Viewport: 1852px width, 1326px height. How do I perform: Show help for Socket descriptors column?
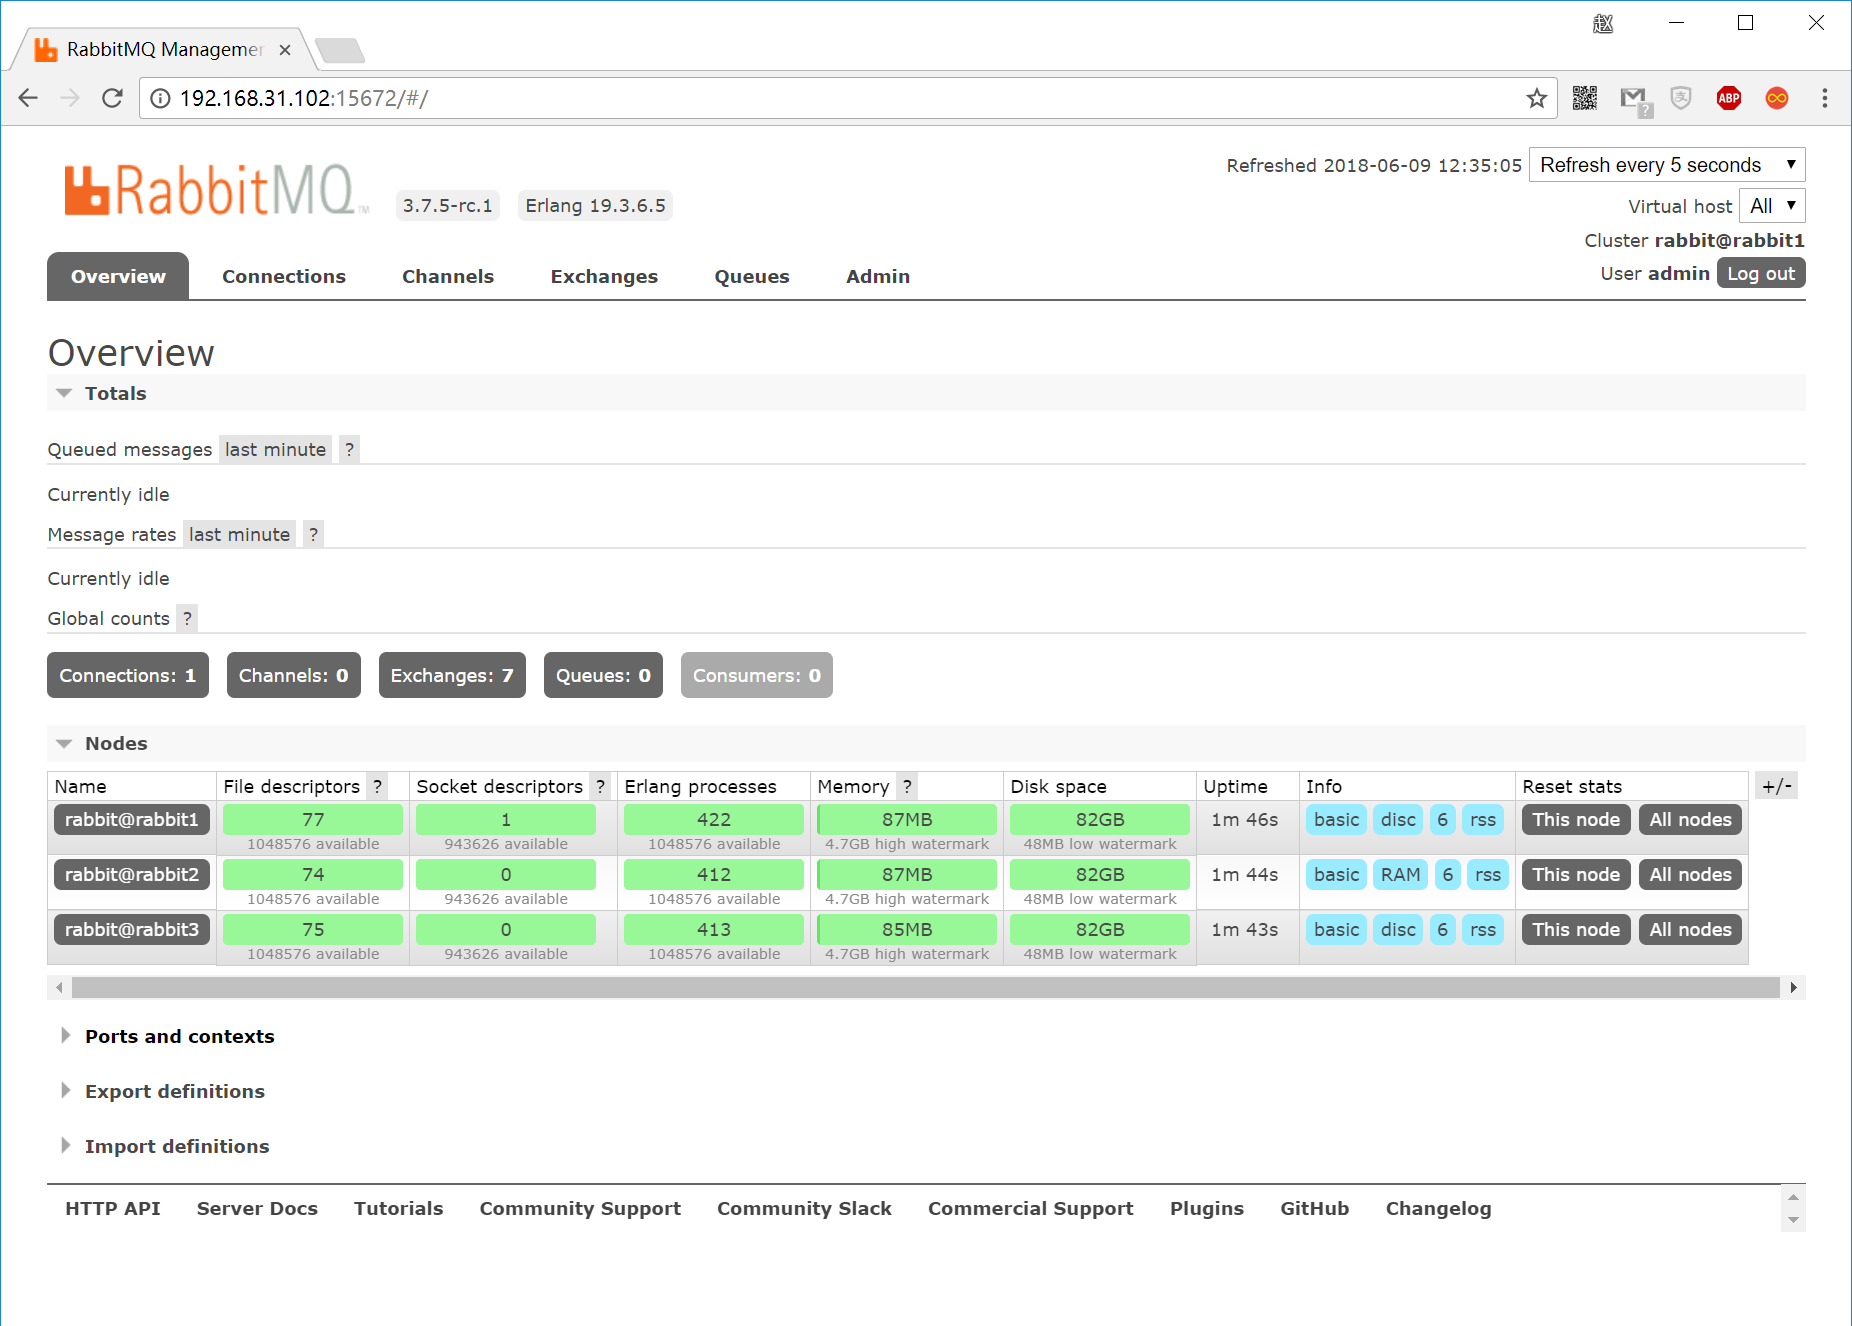click(x=600, y=786)
